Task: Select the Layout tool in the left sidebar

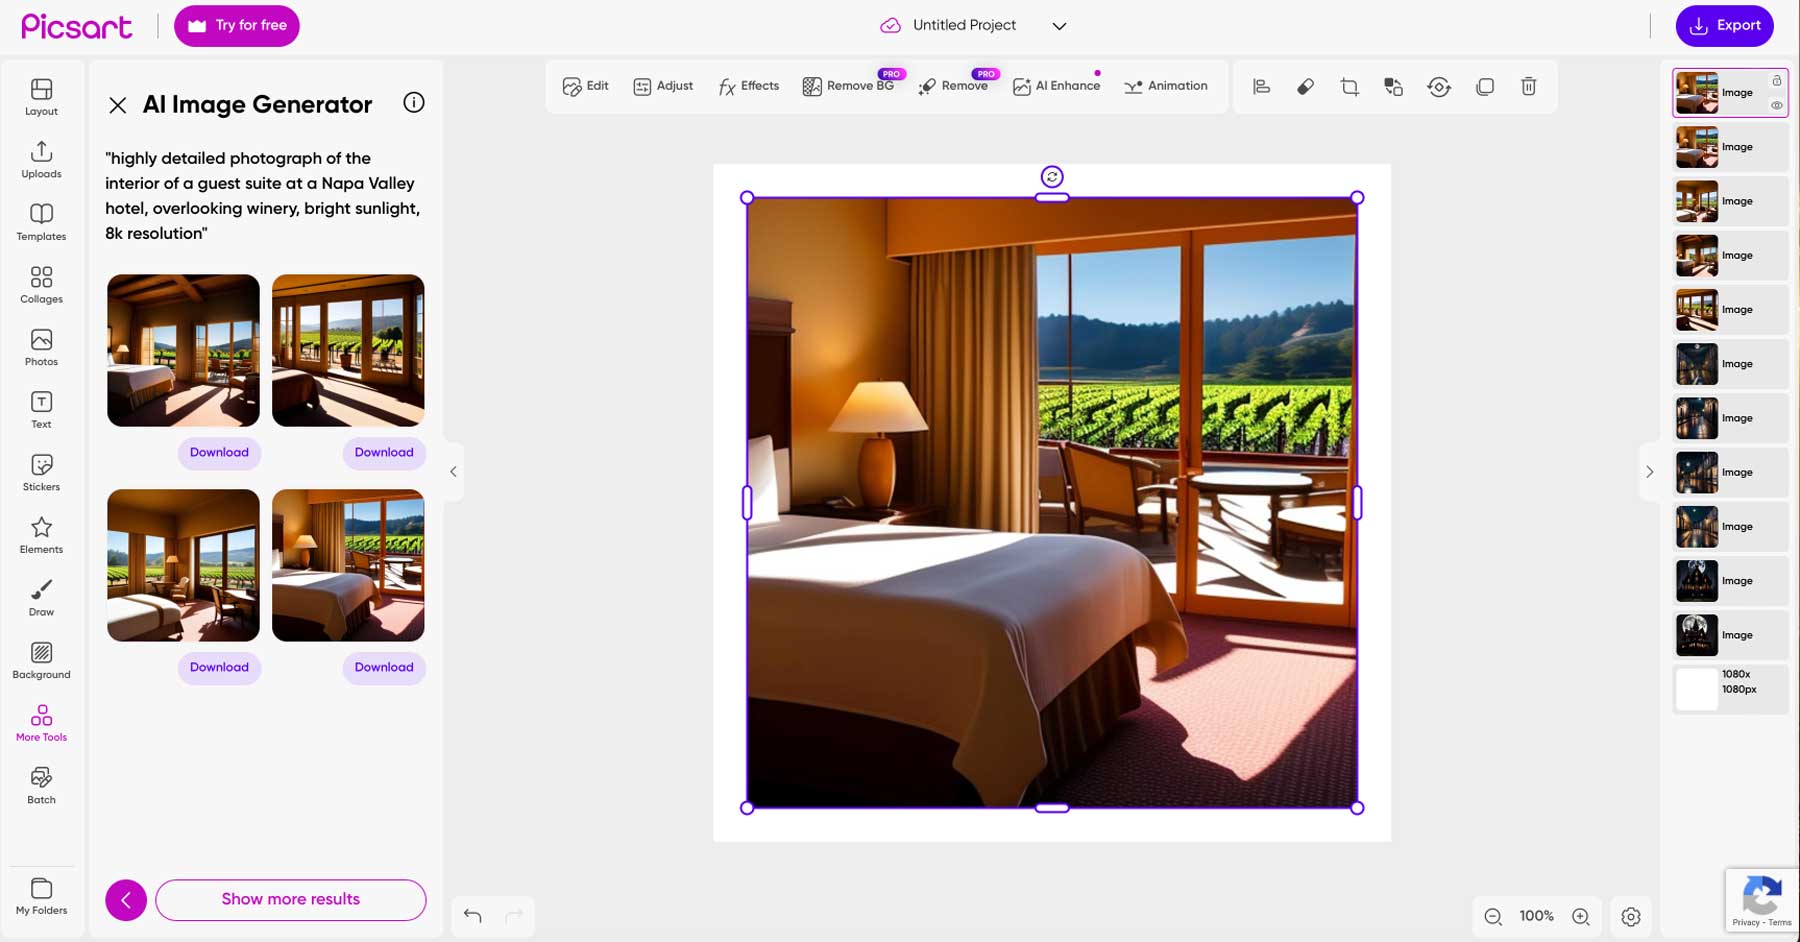Action: (x=41, y=96)
